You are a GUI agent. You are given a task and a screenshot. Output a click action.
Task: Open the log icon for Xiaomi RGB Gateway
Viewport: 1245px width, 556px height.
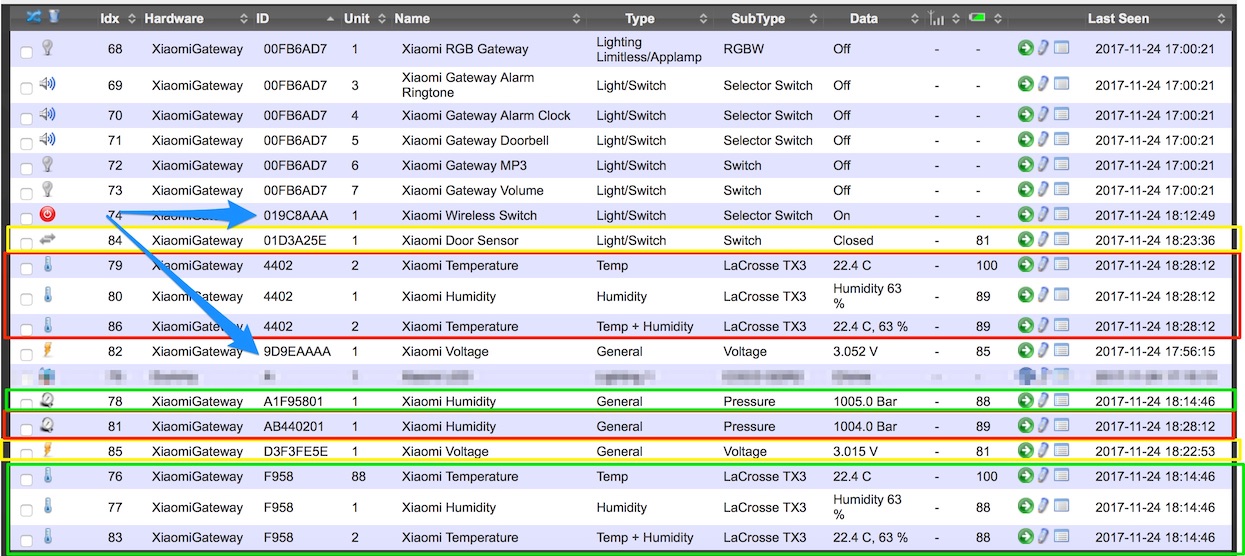(x=1061, y=48)
